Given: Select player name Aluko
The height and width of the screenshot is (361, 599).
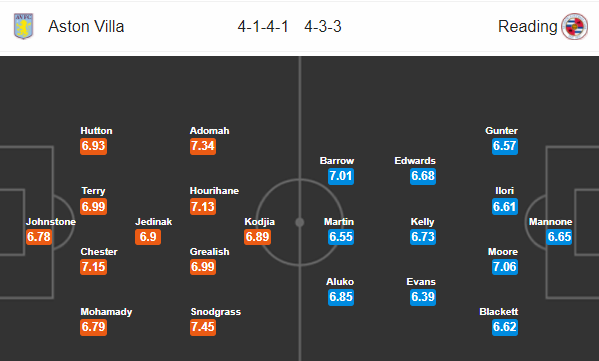Looking at the screenshot, I should 340,282.
